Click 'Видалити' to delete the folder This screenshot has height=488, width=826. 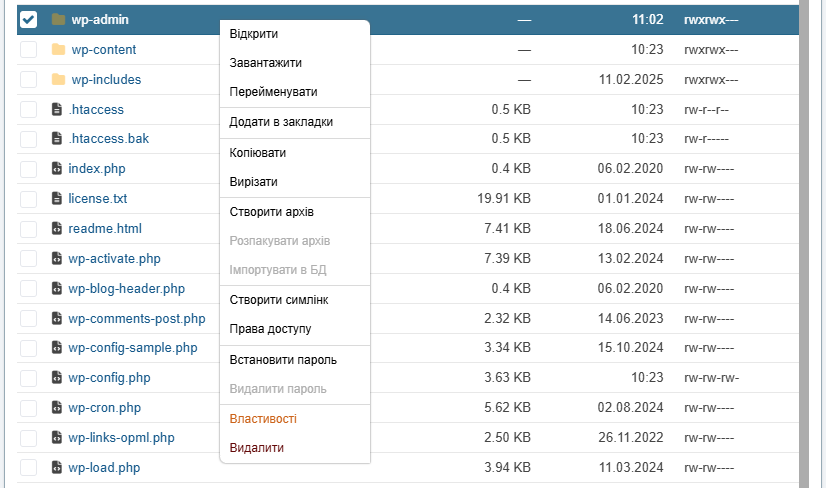[257, 448]
